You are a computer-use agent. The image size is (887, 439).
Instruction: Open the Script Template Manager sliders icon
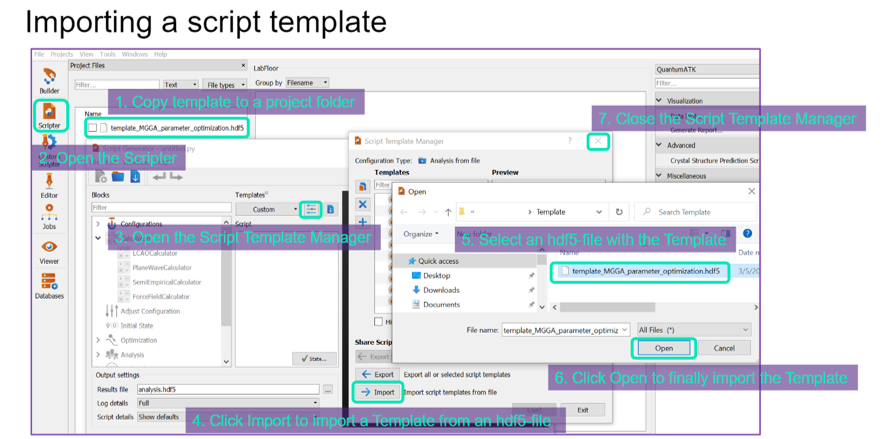click(310, 209)
